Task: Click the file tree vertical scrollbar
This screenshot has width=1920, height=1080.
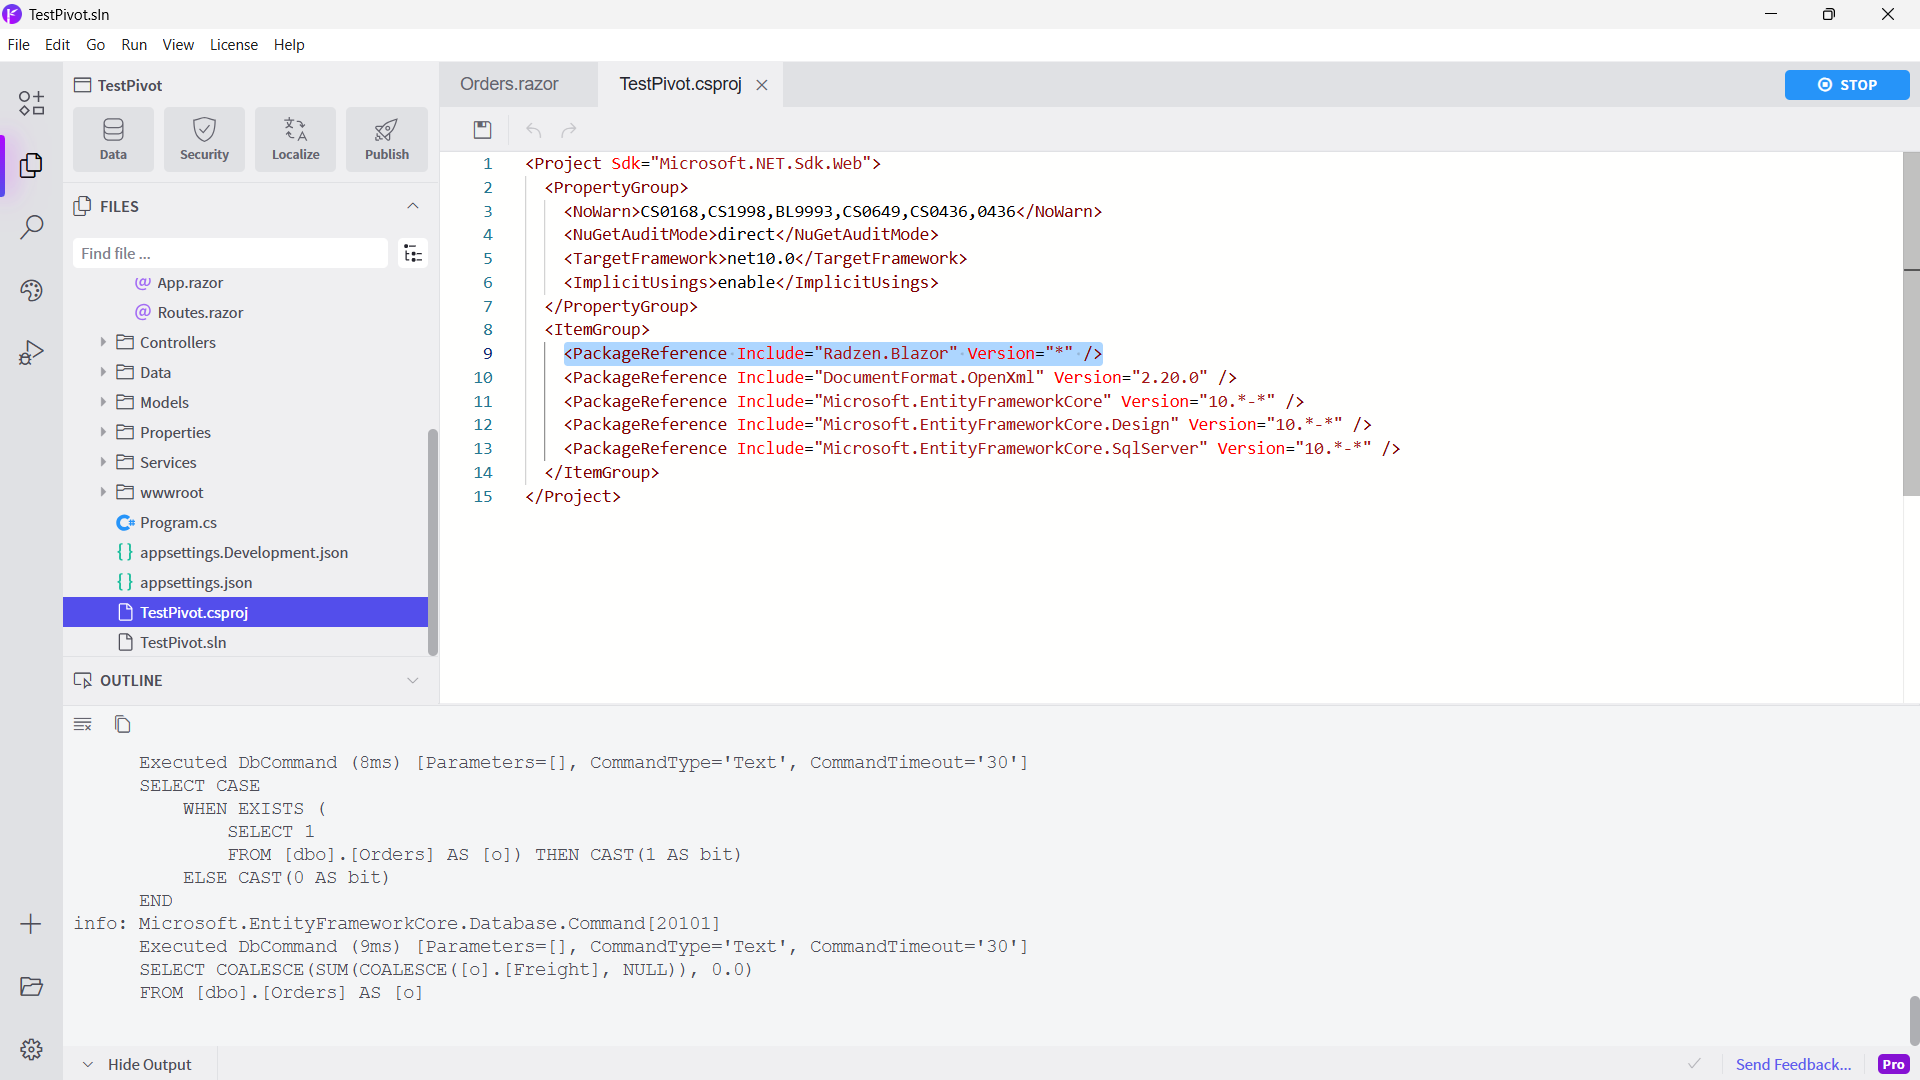Action: [433, 540]
